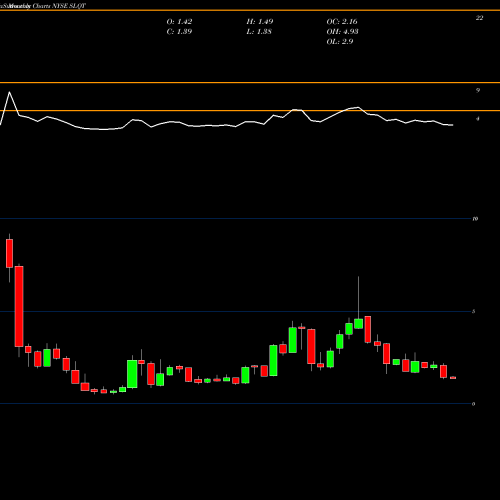
Task: Select the low price readout L: 1.38
Action: 259,32
